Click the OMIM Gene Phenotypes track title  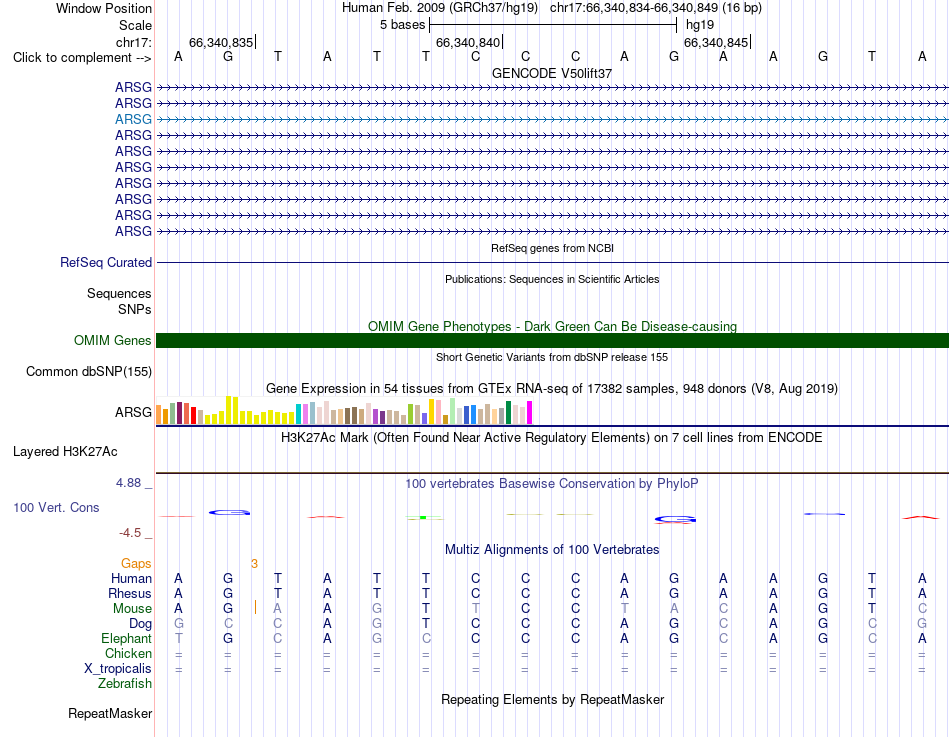tap(552, 327)
